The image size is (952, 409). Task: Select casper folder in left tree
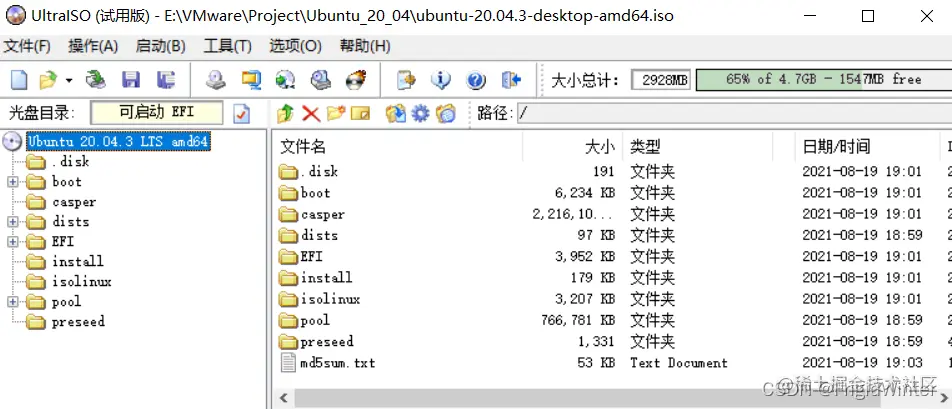(74, 201)
